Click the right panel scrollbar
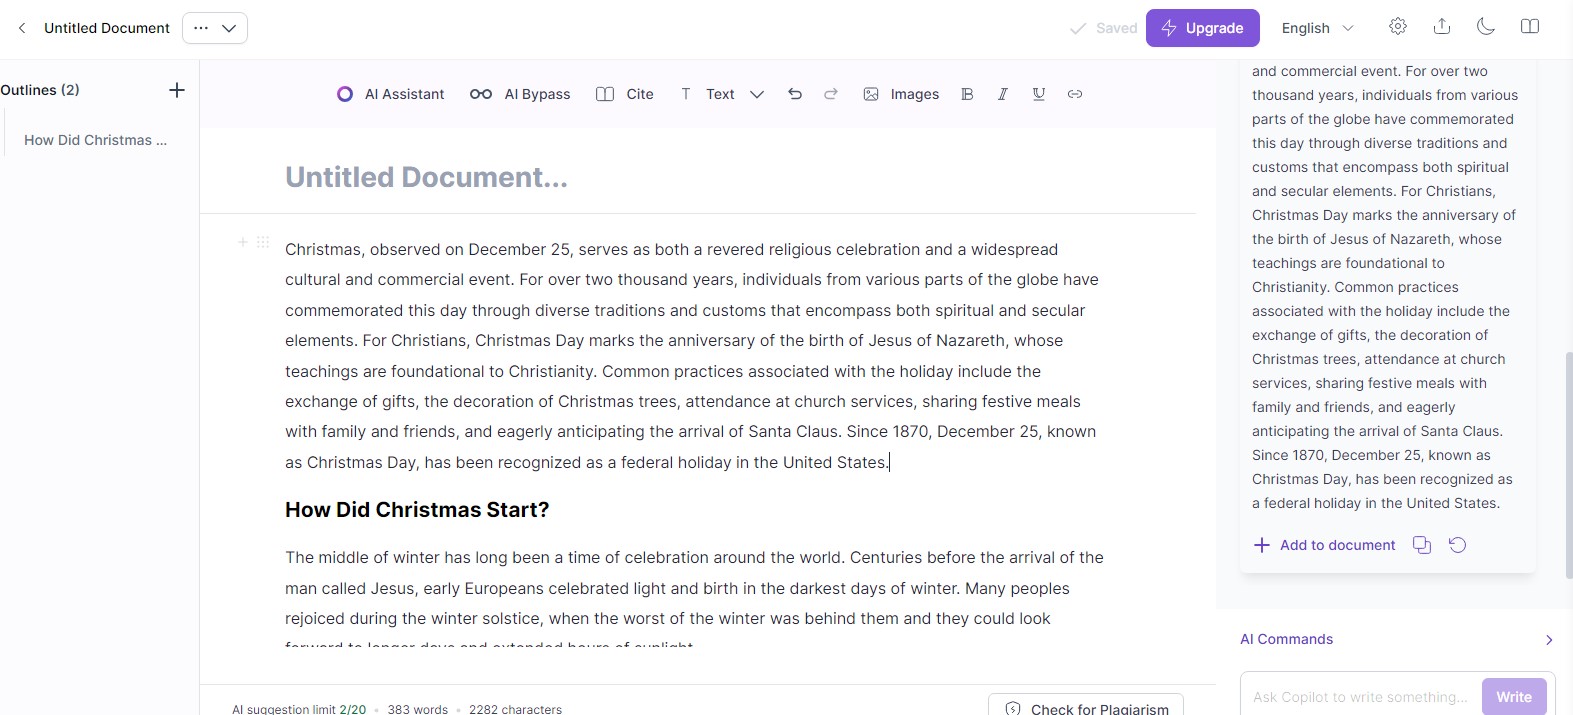The height and width of the screenshot is (715, 1573). 1569,465
